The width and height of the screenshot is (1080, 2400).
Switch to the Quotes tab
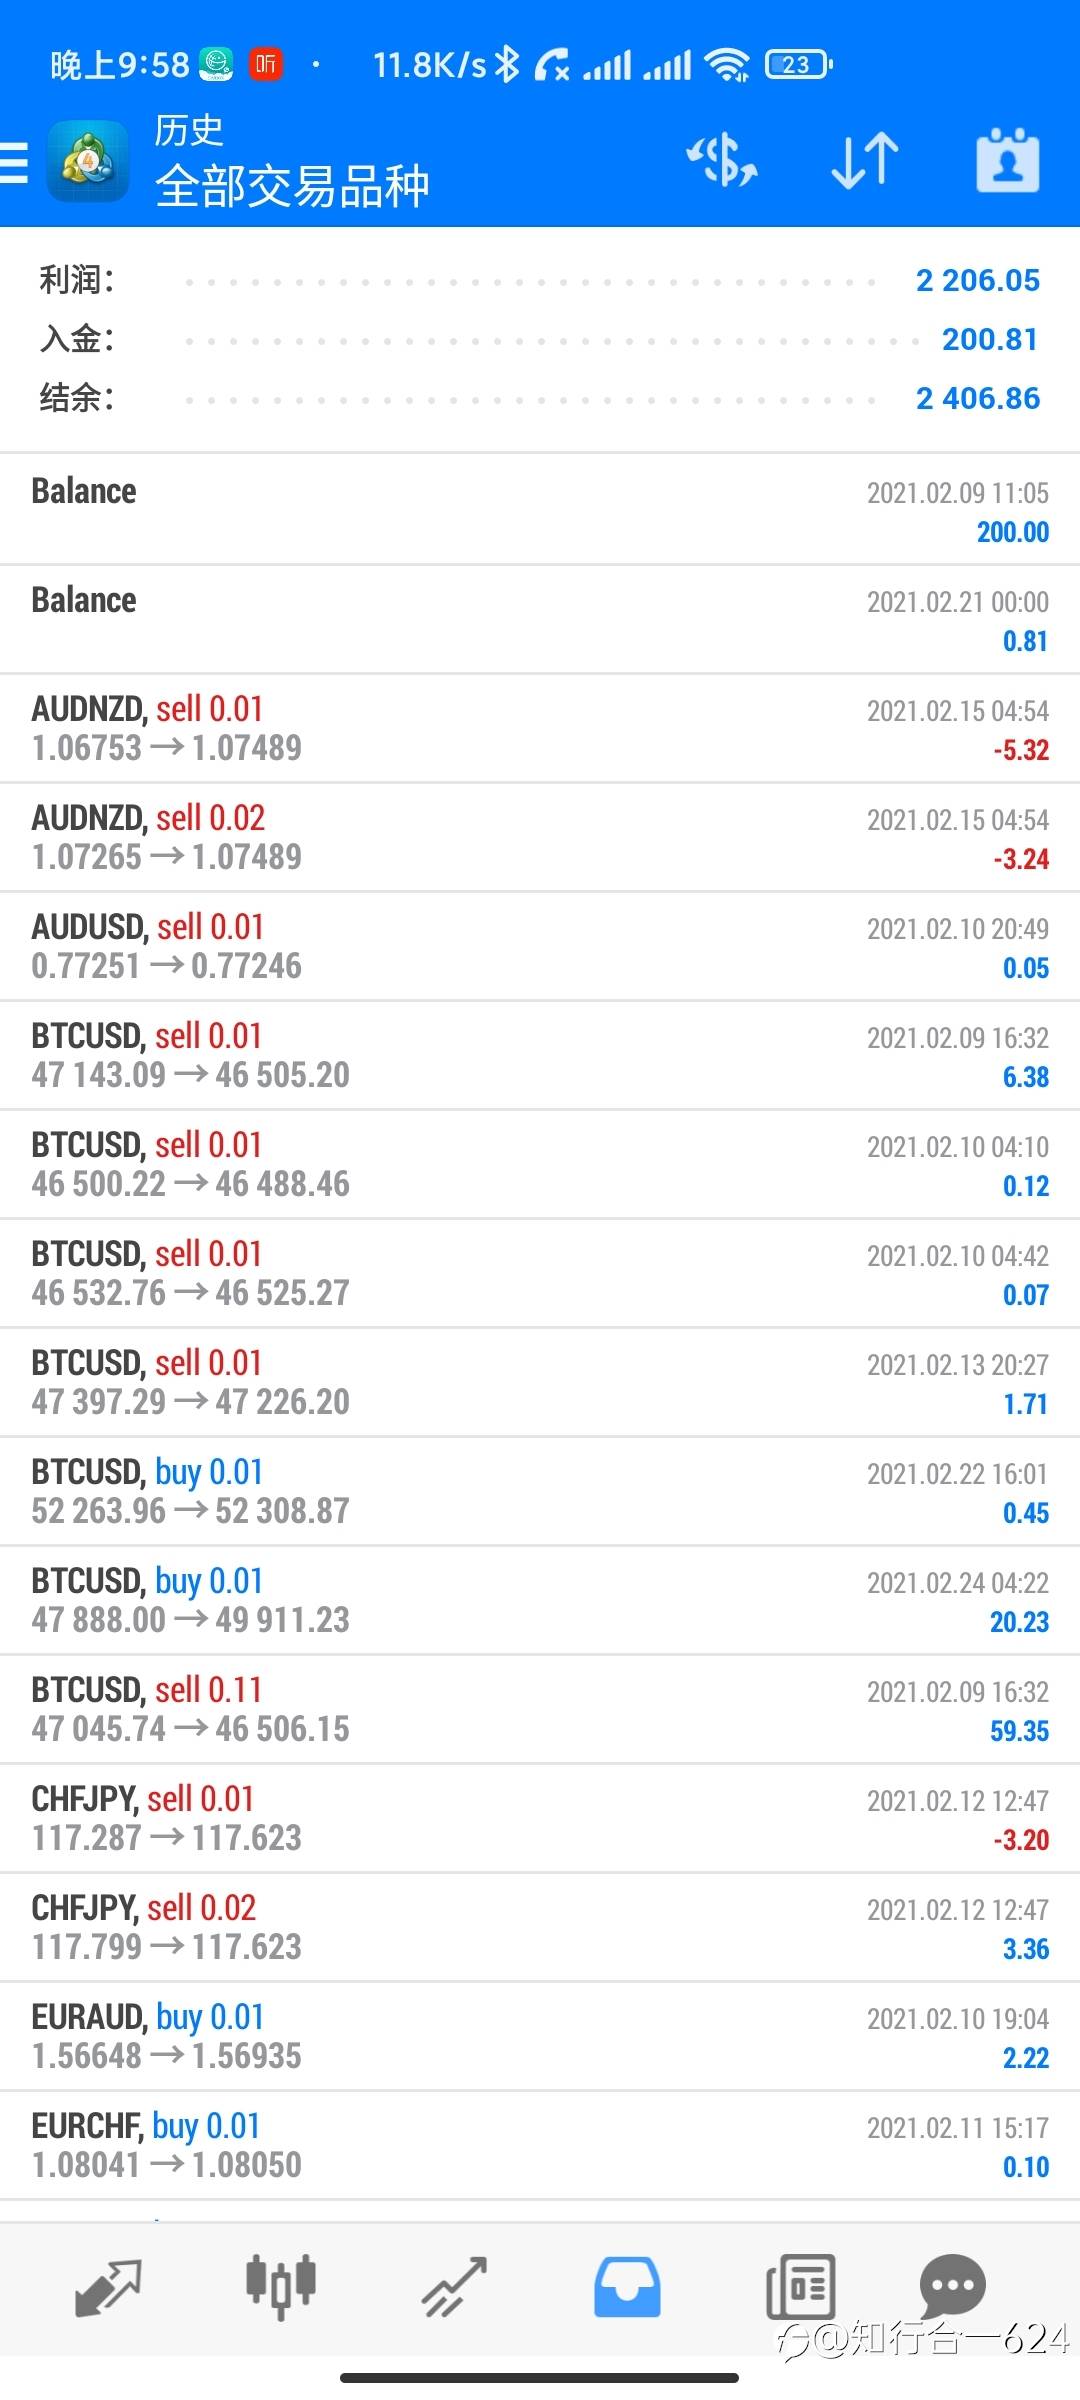point(108,2287)
